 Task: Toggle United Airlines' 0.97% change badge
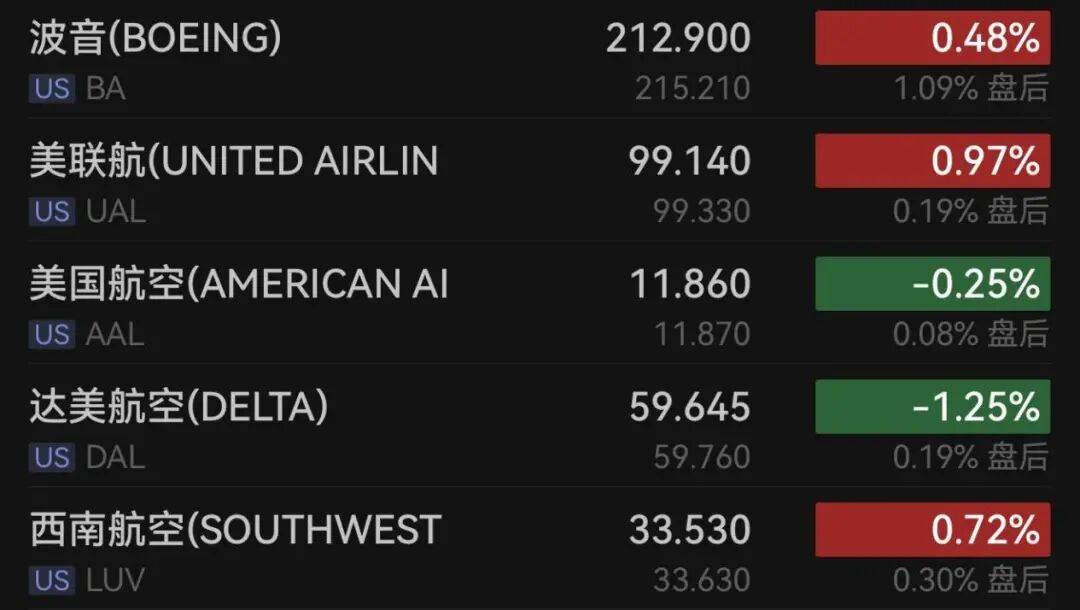click(932, 161)
